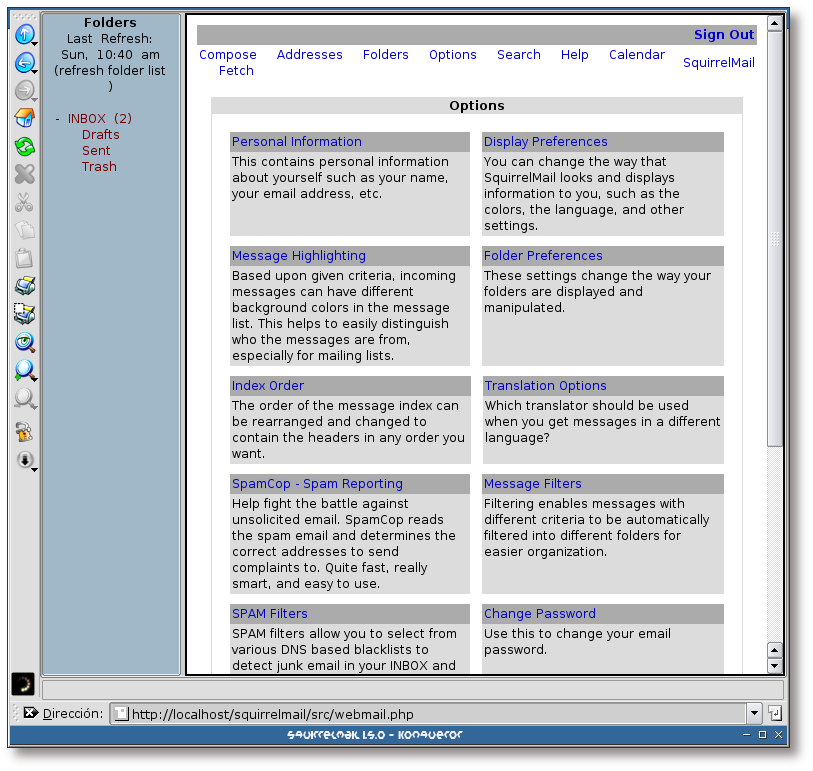Screen dimensions: 813x771
Task: Click the Security lock icon
Action: [x=24, y=432]
